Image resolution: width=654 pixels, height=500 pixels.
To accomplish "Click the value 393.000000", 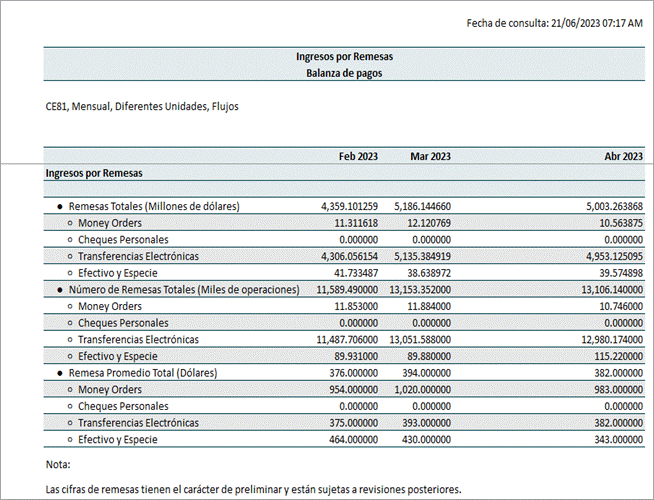I will [x=426, y=423].
